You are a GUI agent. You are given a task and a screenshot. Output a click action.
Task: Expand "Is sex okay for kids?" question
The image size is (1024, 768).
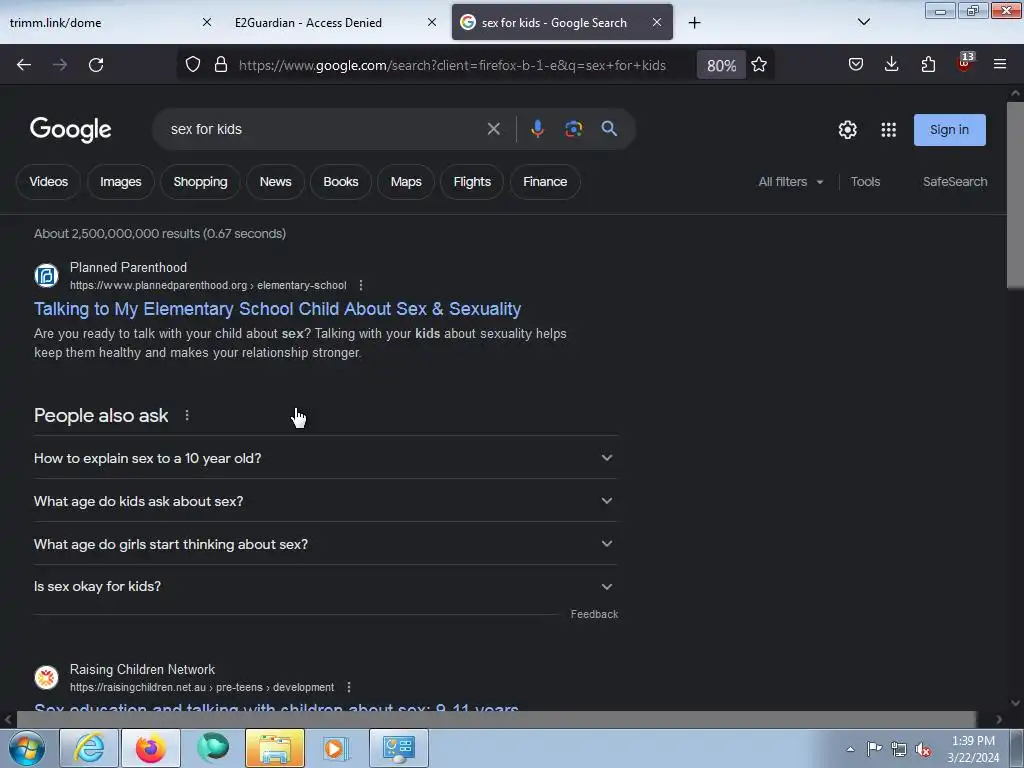tap(325, 586)
